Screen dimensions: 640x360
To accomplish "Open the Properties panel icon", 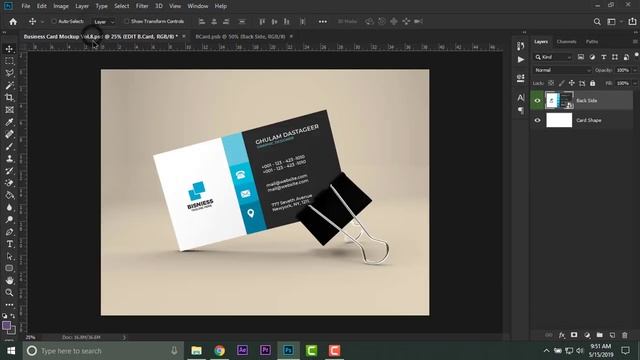I will point(520,78).
